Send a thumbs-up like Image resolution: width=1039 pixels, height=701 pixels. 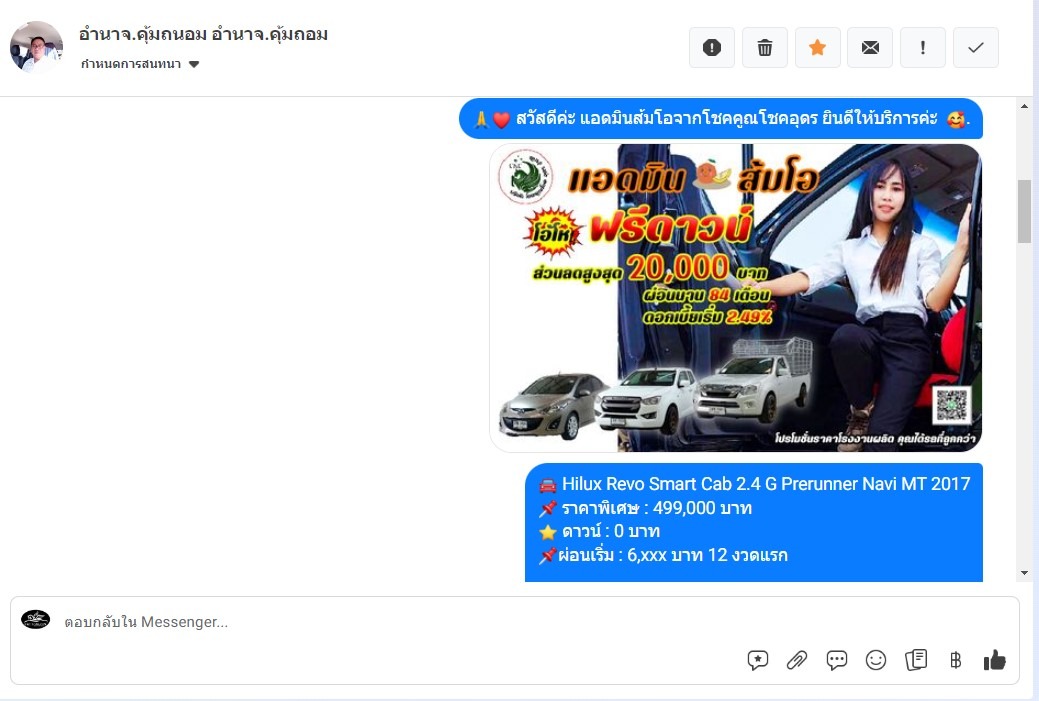coord(995,660)
